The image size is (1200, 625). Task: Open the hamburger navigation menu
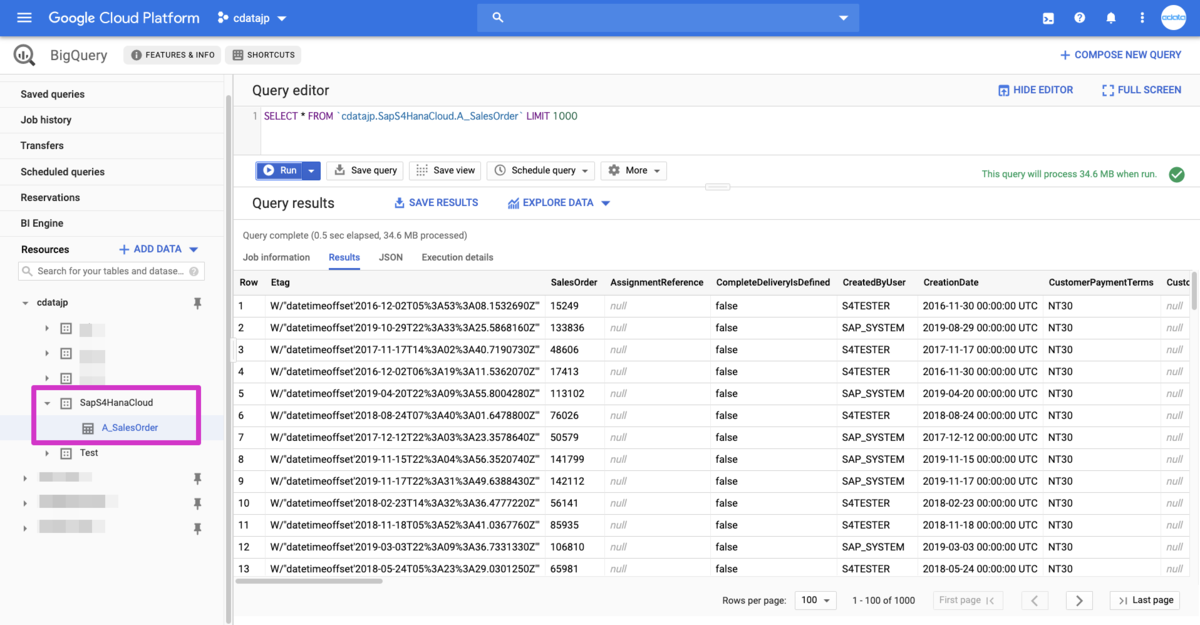[24, 18]
